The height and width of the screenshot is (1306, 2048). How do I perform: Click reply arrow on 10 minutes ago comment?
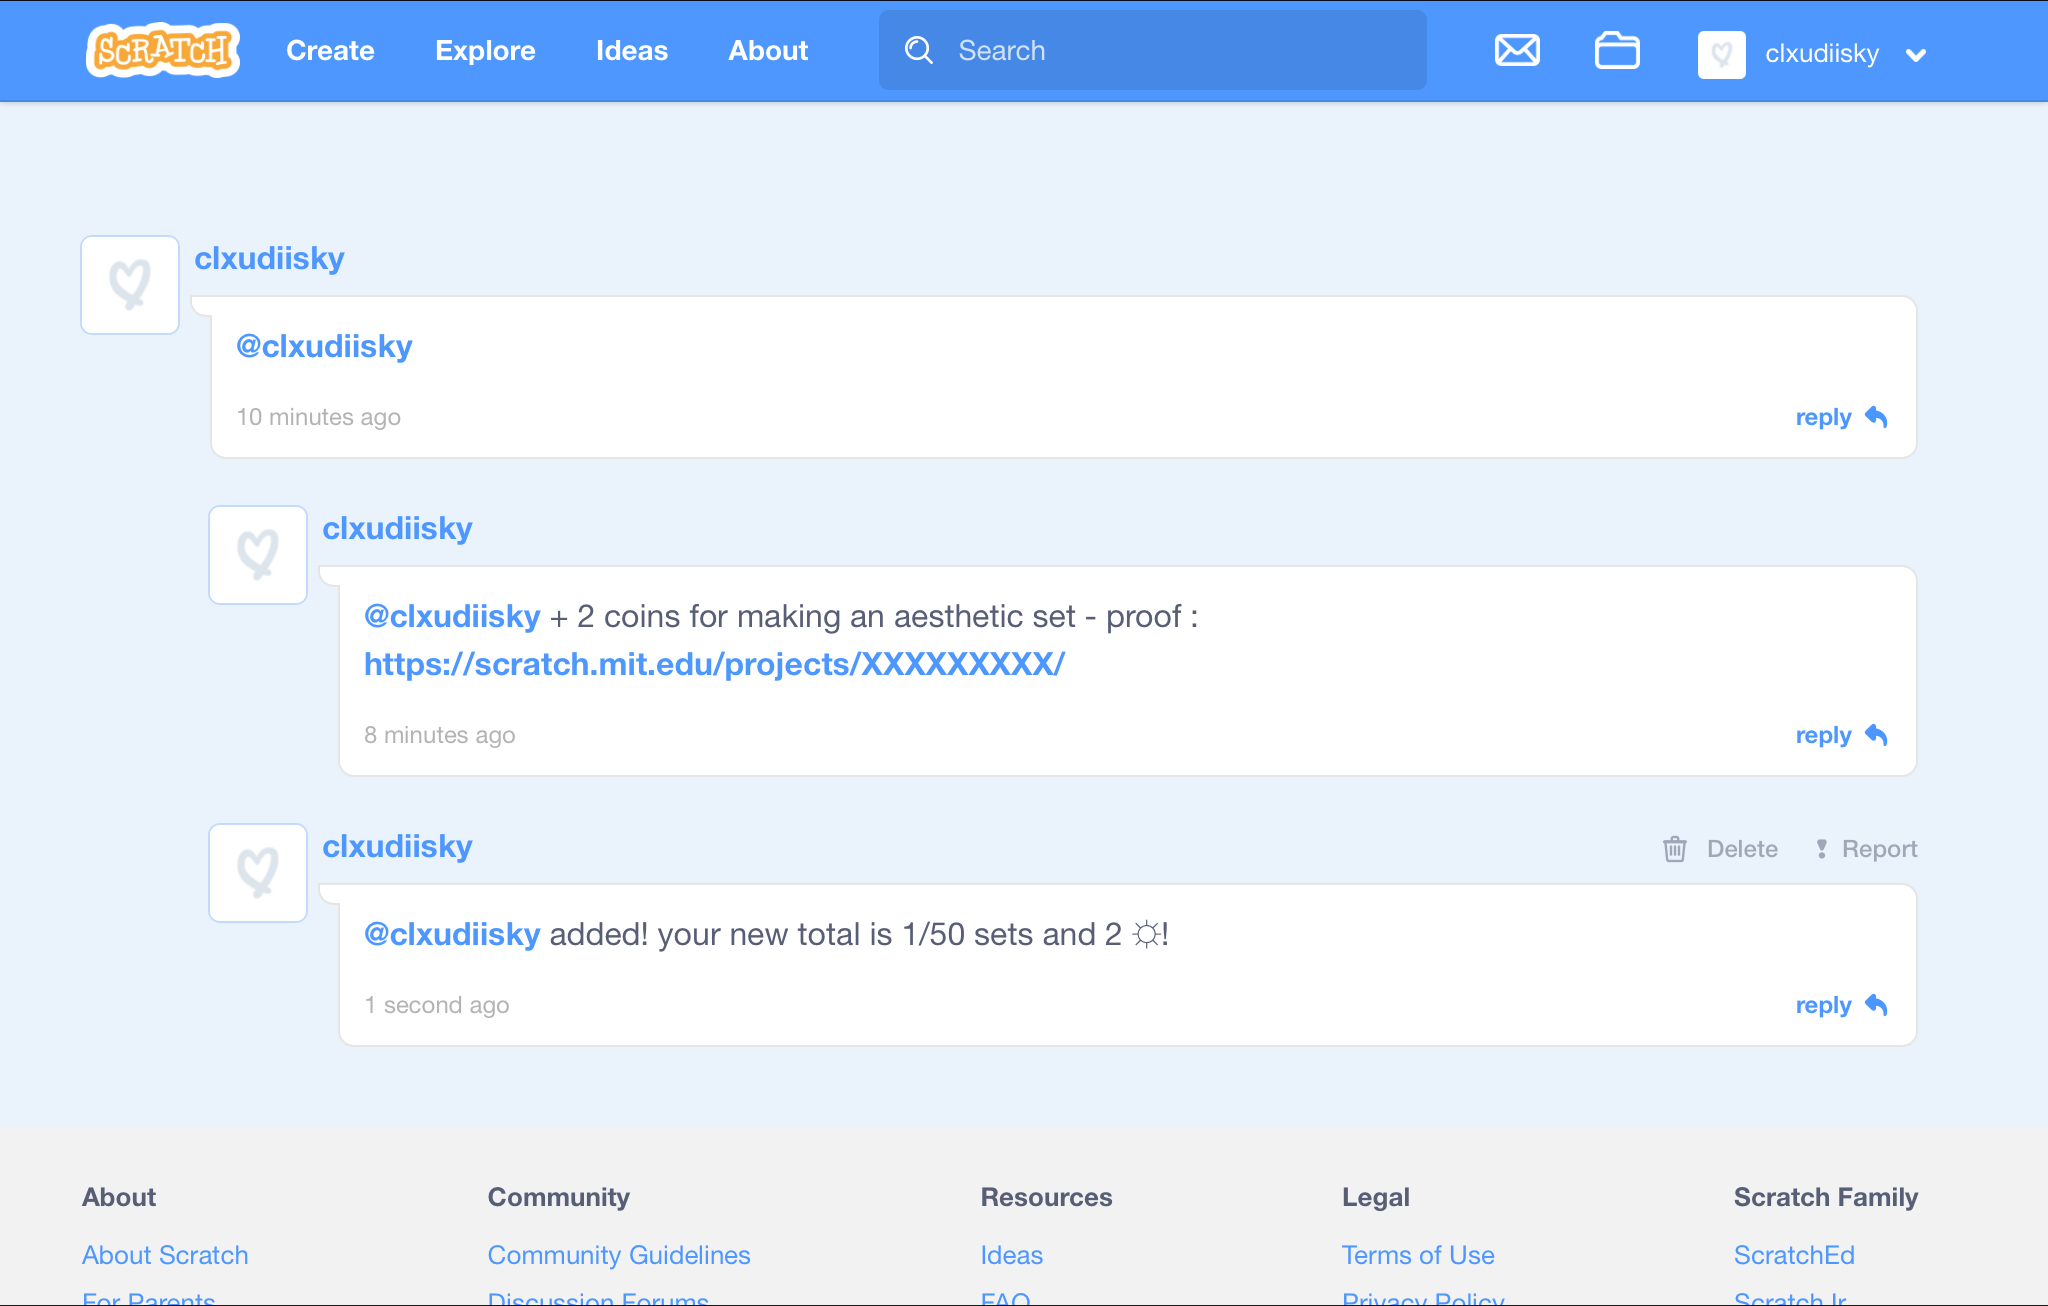pos(1876,417)
